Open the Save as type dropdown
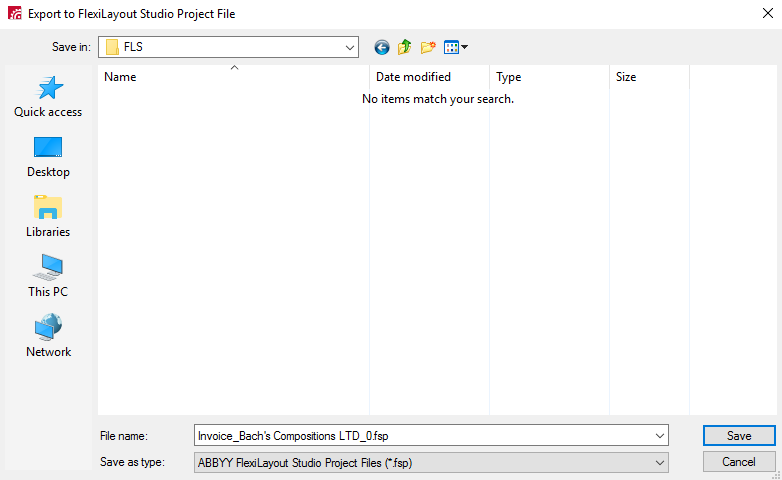This screenshot has height=480, width=782. coord(660,463)
